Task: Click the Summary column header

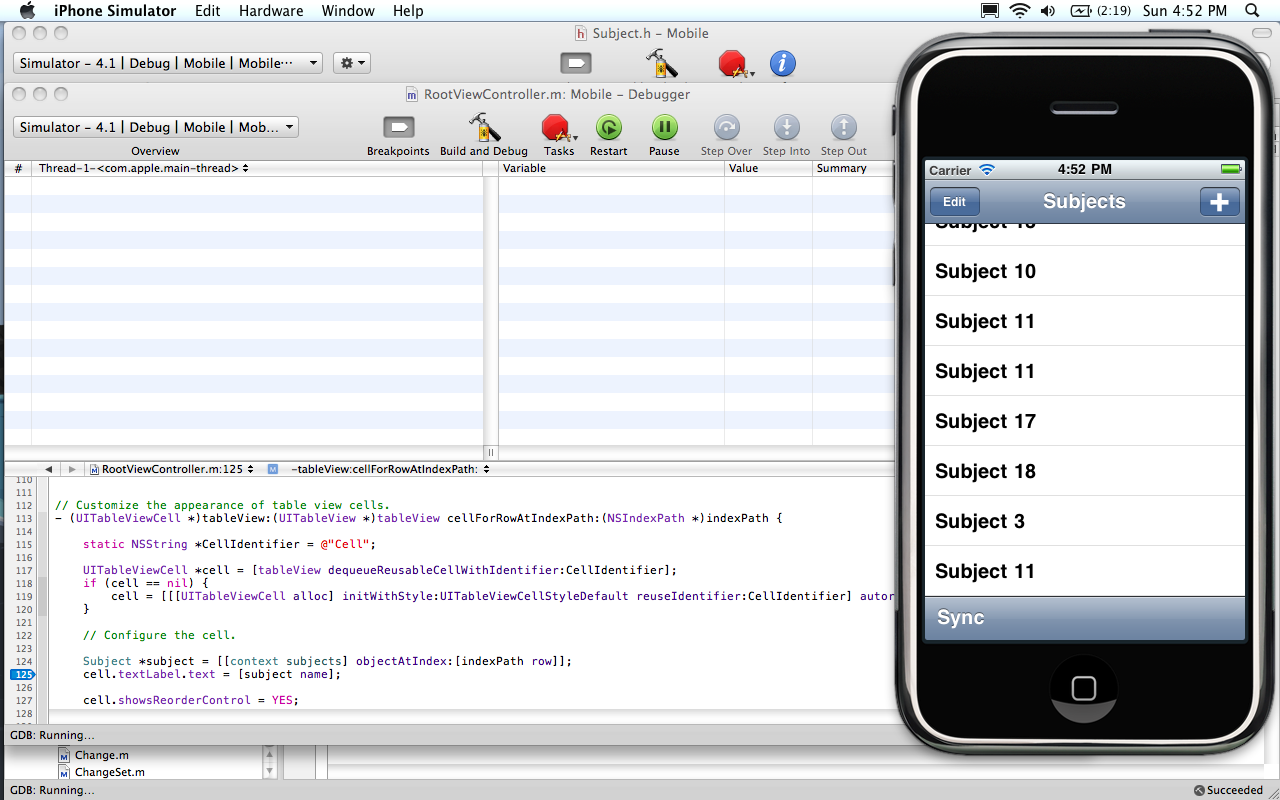Action: tap(853, 168)
